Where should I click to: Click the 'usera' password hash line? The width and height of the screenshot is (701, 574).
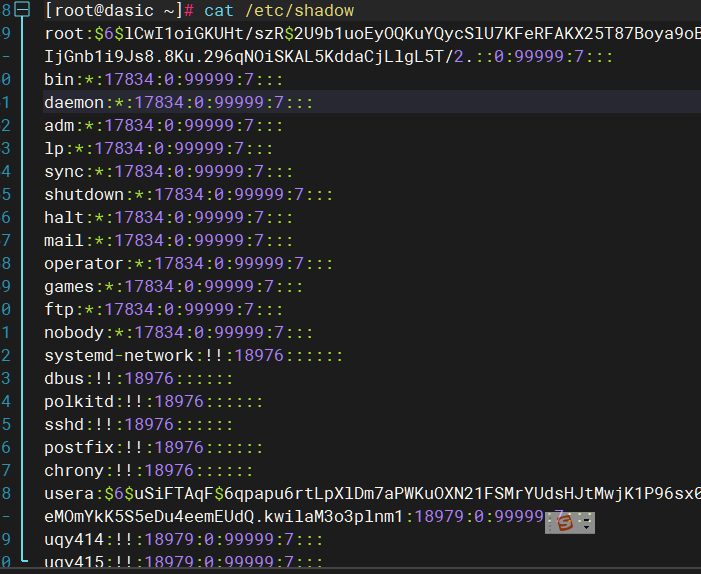(x=372, y=494)
